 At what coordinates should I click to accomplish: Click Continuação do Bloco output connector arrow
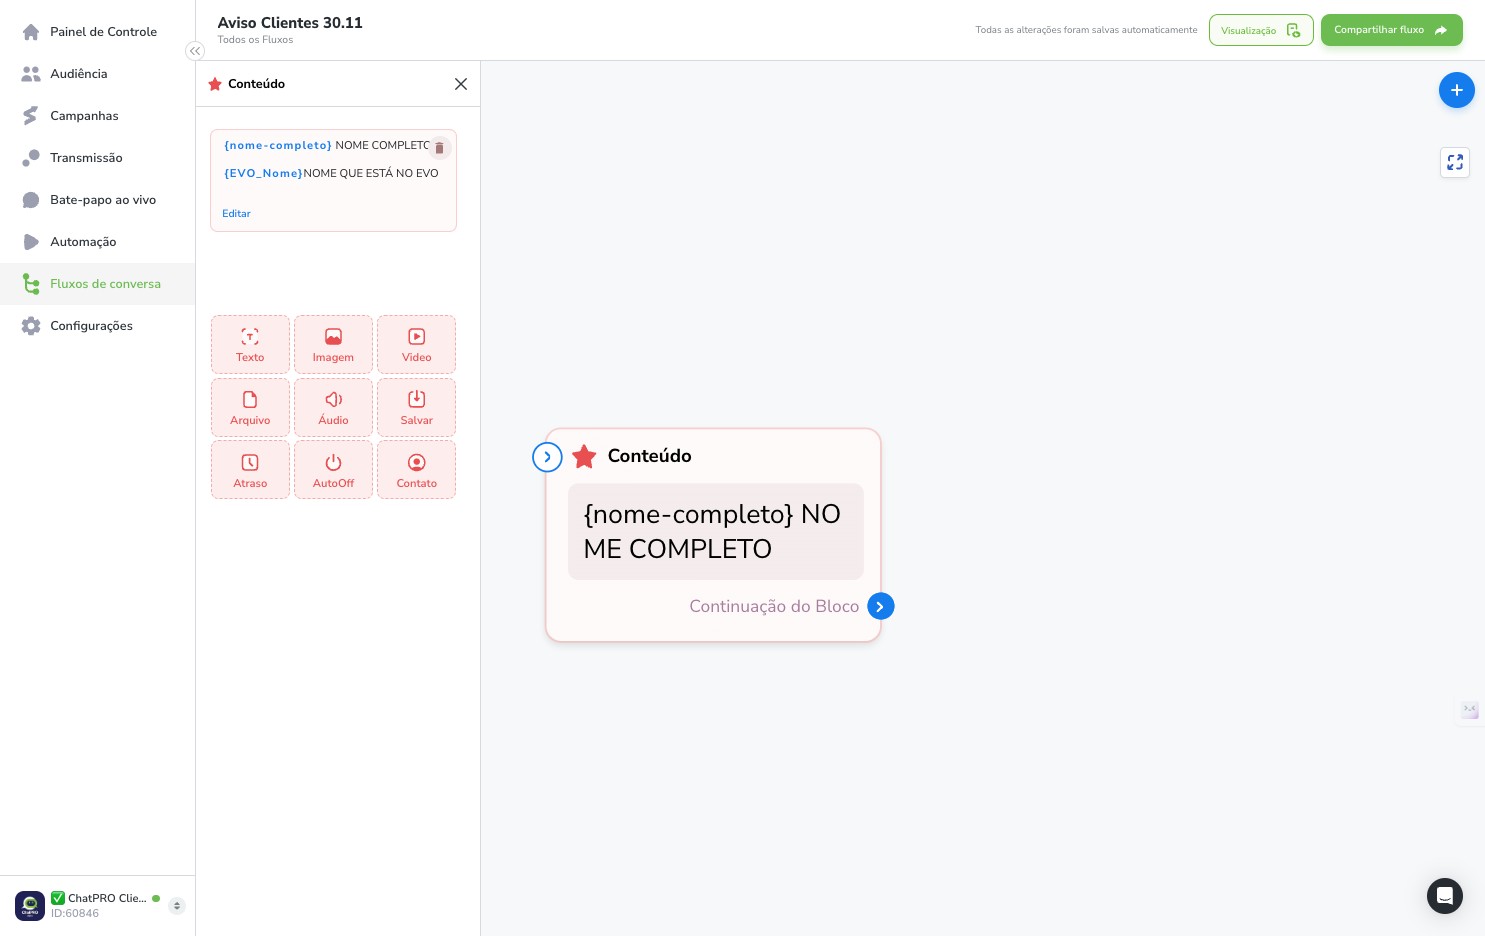point(880,606)
